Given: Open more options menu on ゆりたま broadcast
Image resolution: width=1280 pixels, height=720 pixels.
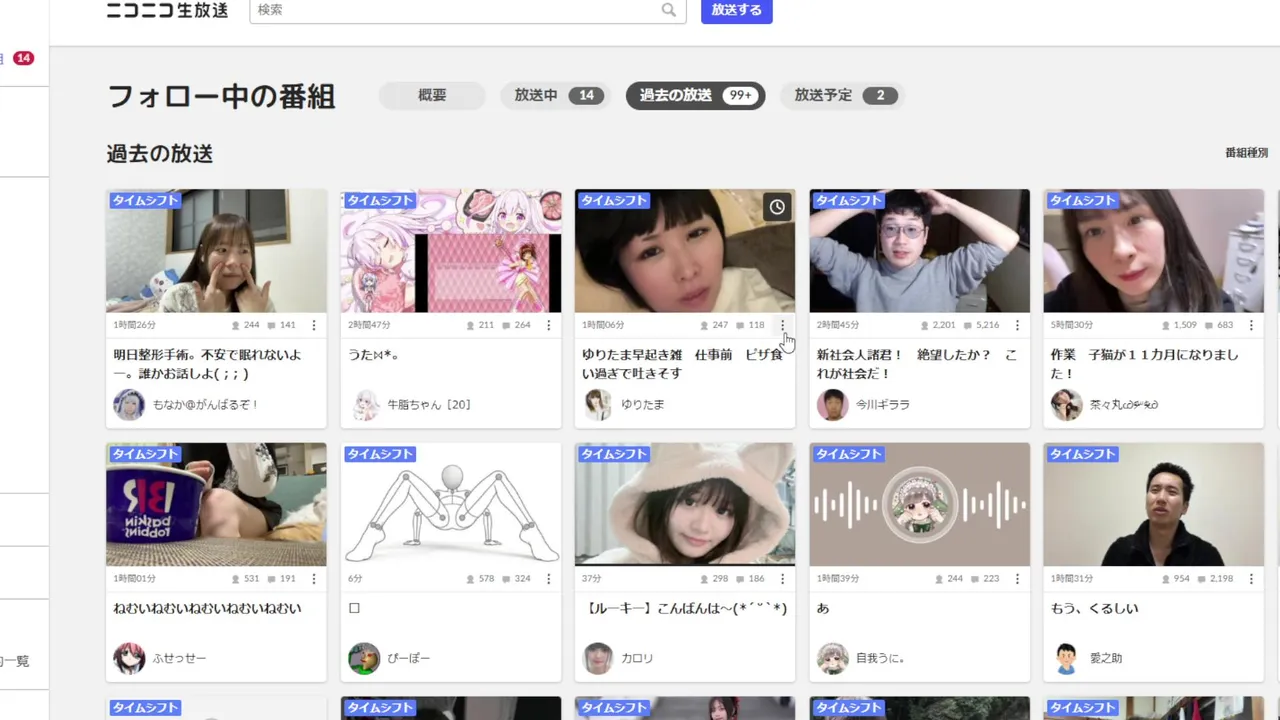Looking at the screenshot, I should click(x=782, y=325).
